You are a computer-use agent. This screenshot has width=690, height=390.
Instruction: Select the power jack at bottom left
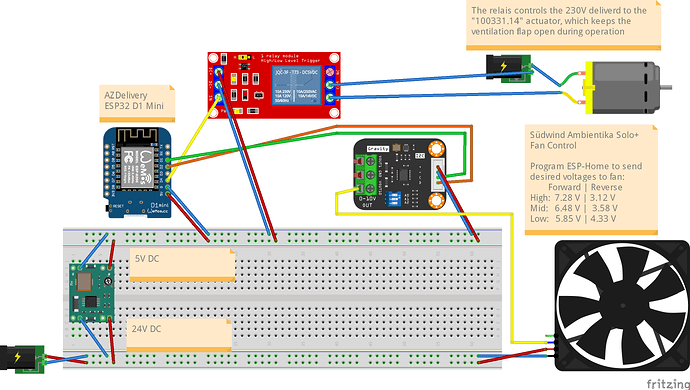pyautogui.click(x=22, y=359)
